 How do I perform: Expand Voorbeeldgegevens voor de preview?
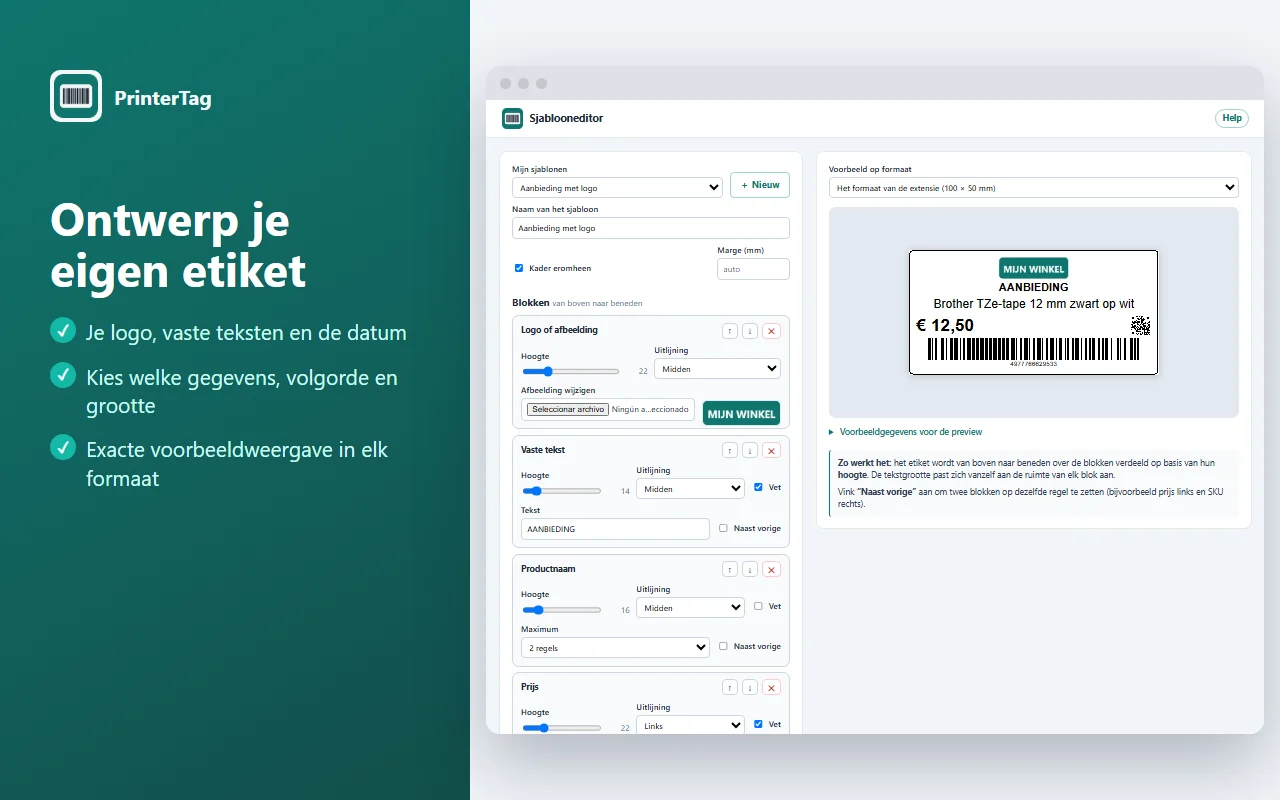[x=906, y=432]
